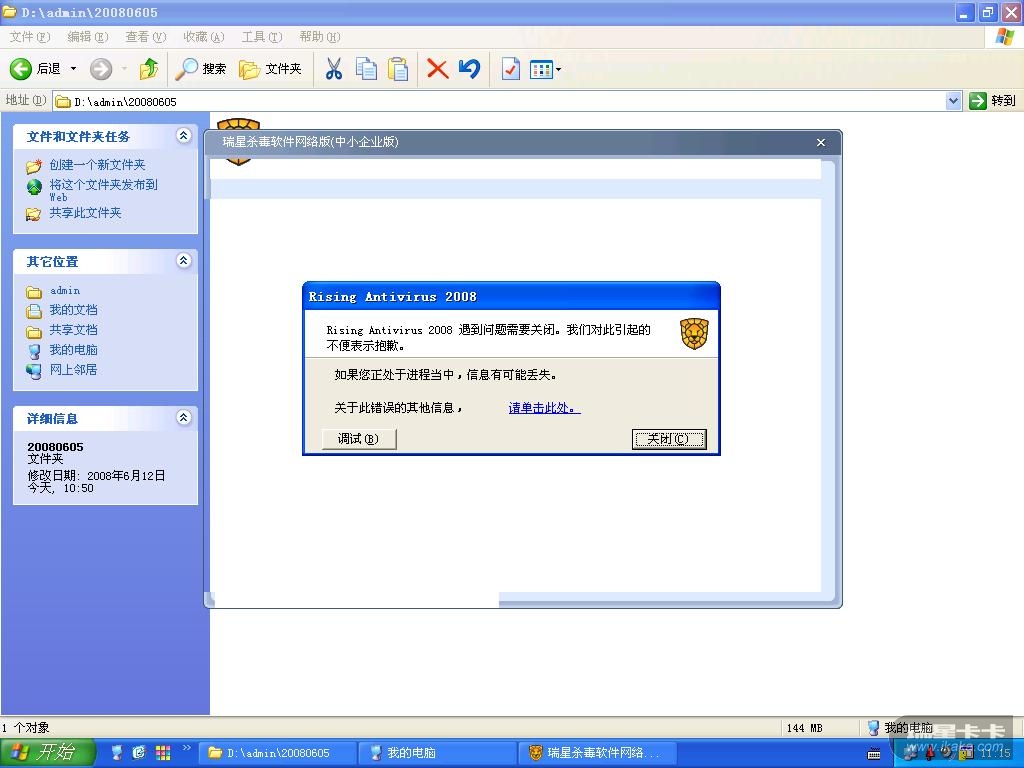The image size is (1024, 768).
Task: Click 共享此文件夹 link
Action: (x=86, y=213)
